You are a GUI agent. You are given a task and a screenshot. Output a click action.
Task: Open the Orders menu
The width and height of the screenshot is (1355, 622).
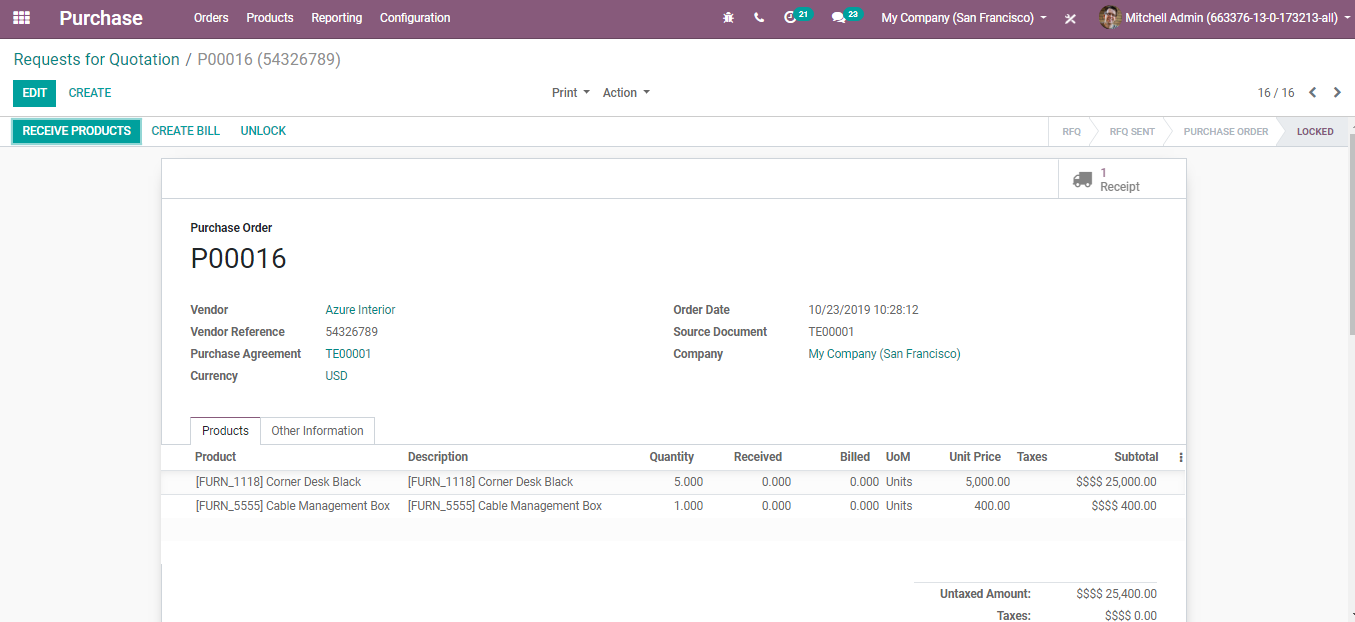pos(211,18)
